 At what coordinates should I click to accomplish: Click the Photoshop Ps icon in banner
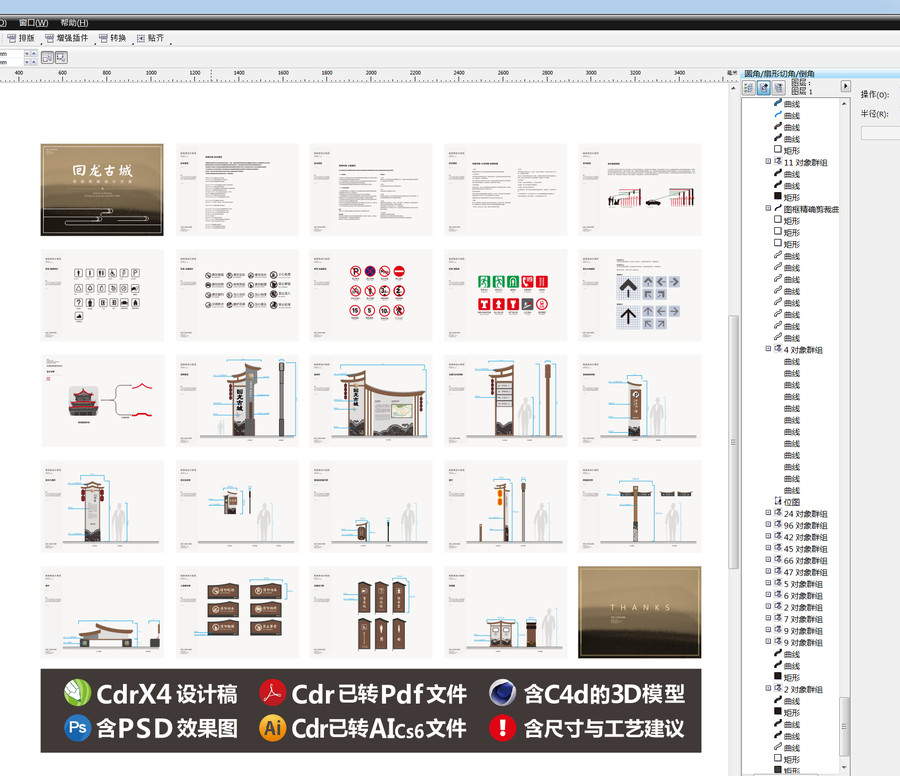77,728
